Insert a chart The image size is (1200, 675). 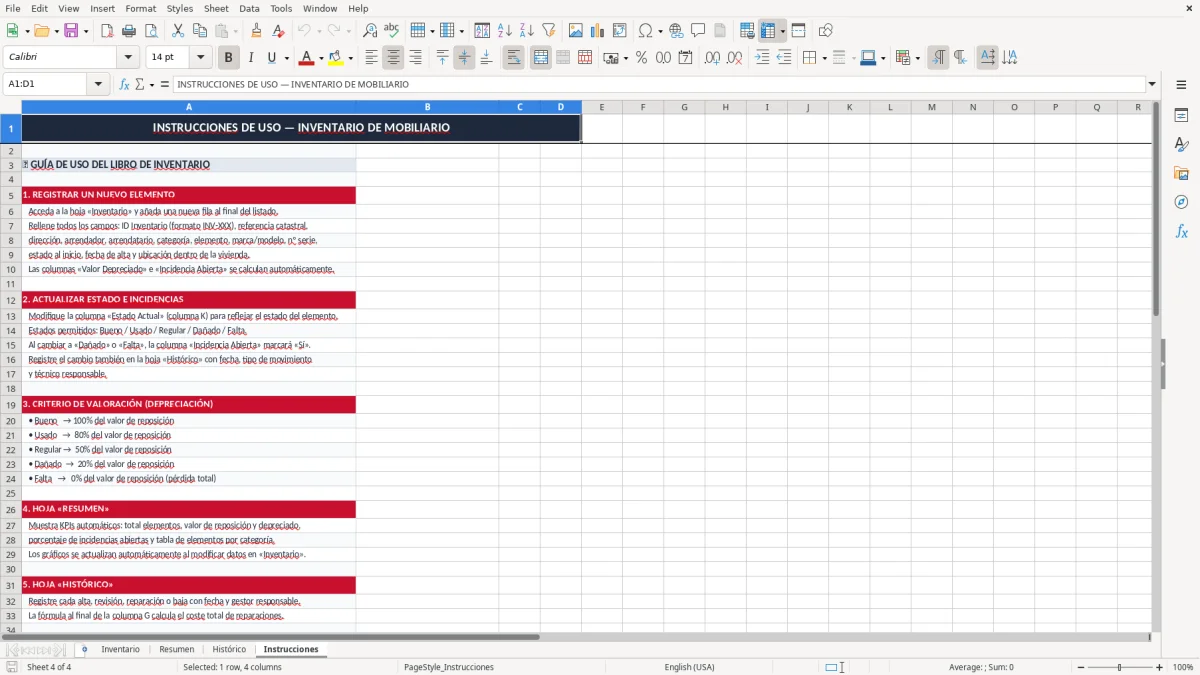(598, 31)
